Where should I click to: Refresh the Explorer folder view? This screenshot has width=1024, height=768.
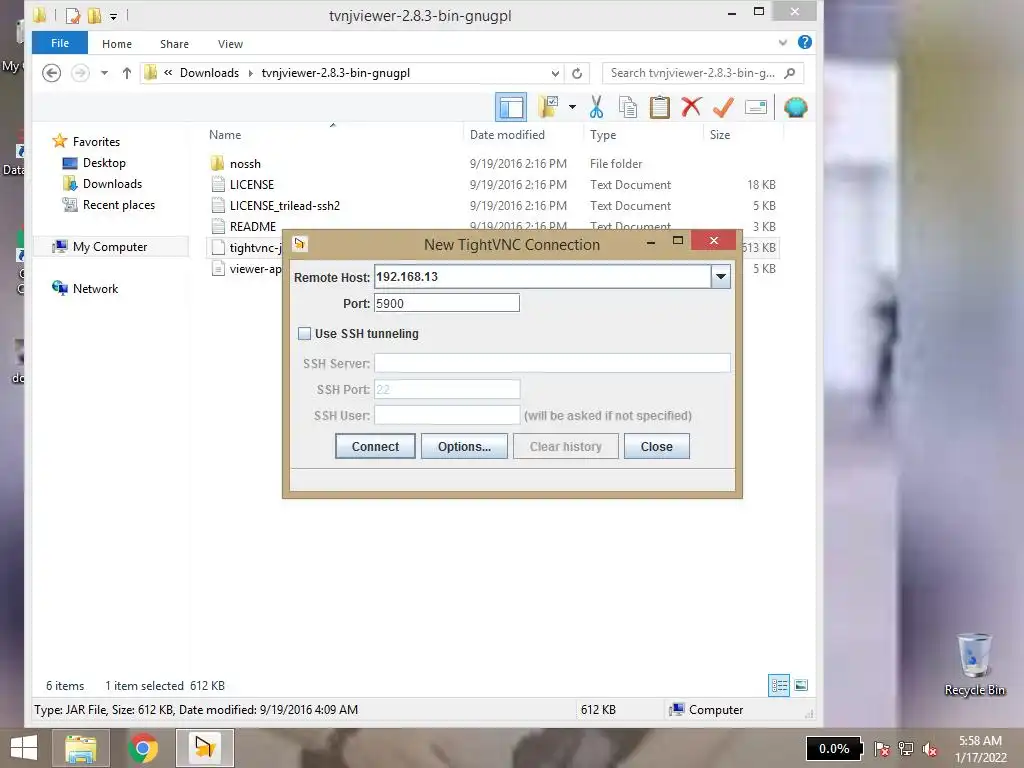click(x=577, y=73)
